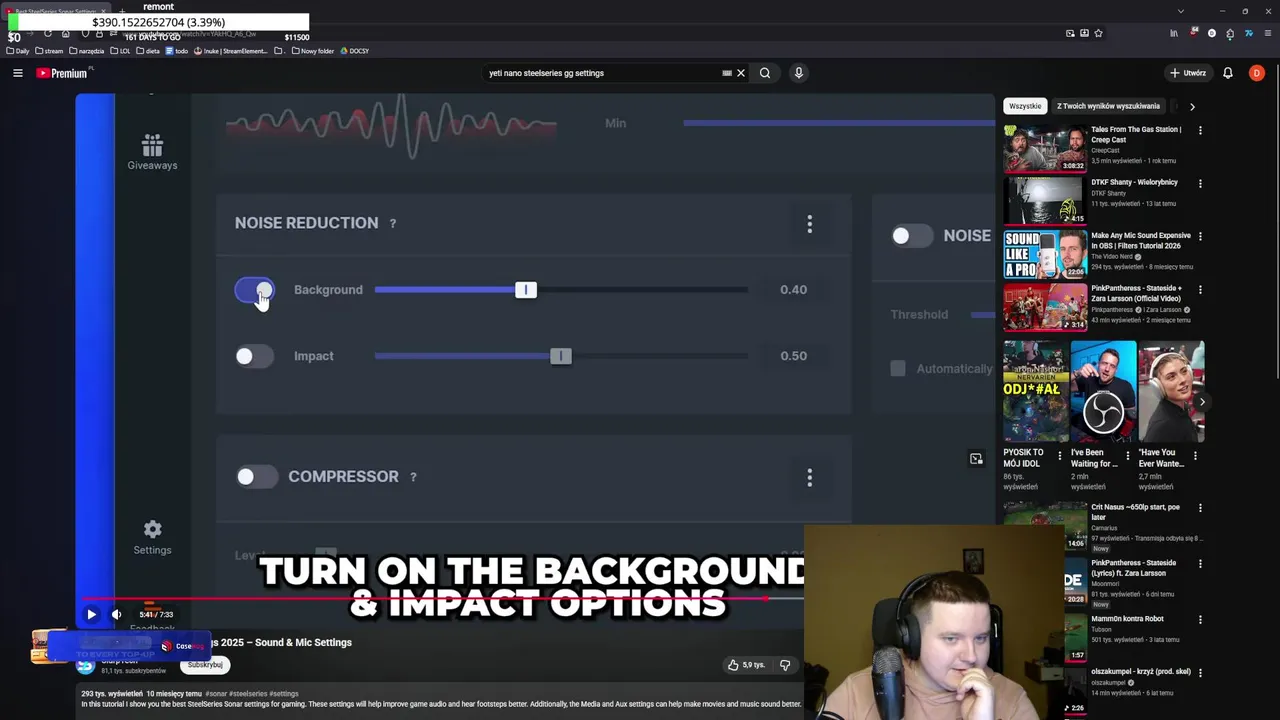The height and width of the screenshot is (720, 1280).
Task: Open Make Any Mic Sound Expensive video
Action: coord(1045,254)
